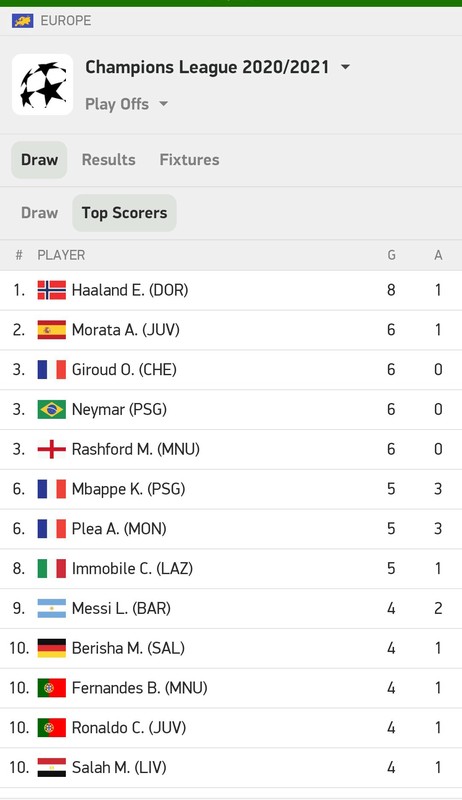Click Argentina flag beside Messi
Screen dimensions: 462x800
point(52,608)
